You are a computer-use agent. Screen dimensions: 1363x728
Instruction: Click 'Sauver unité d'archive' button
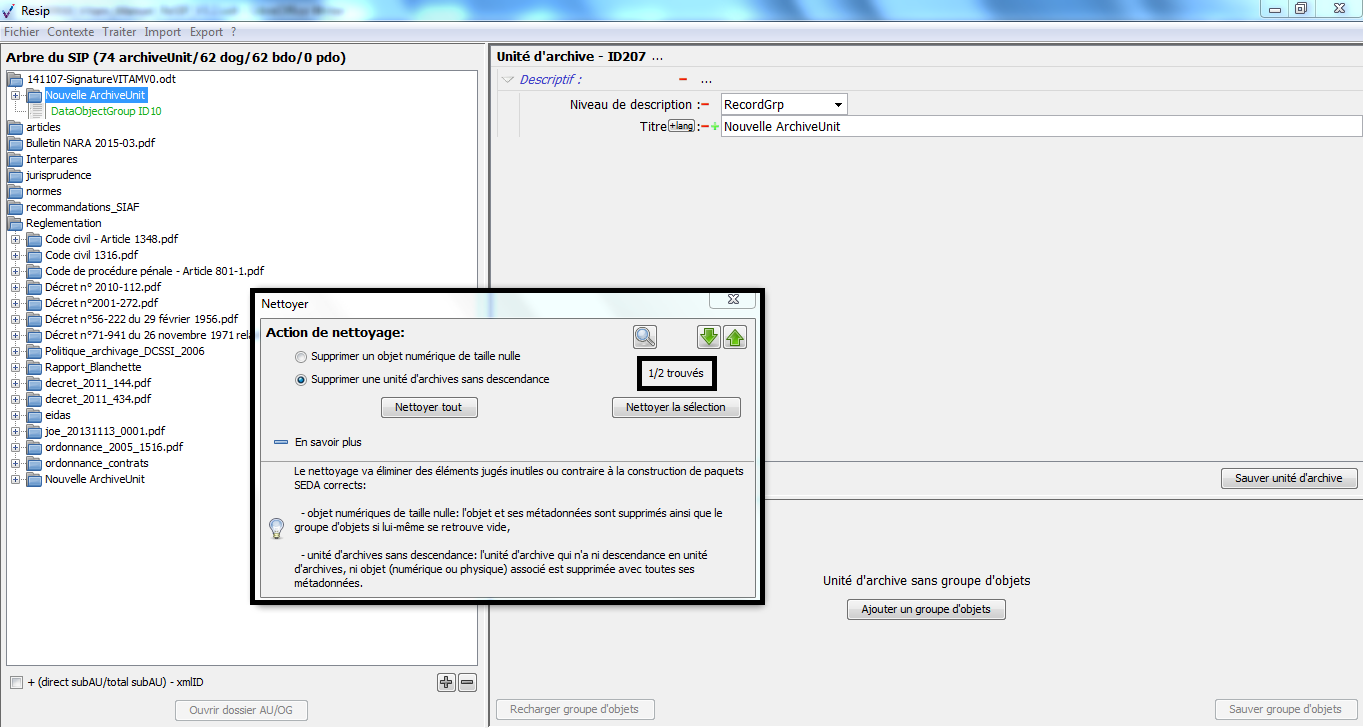pos(1288,478)
